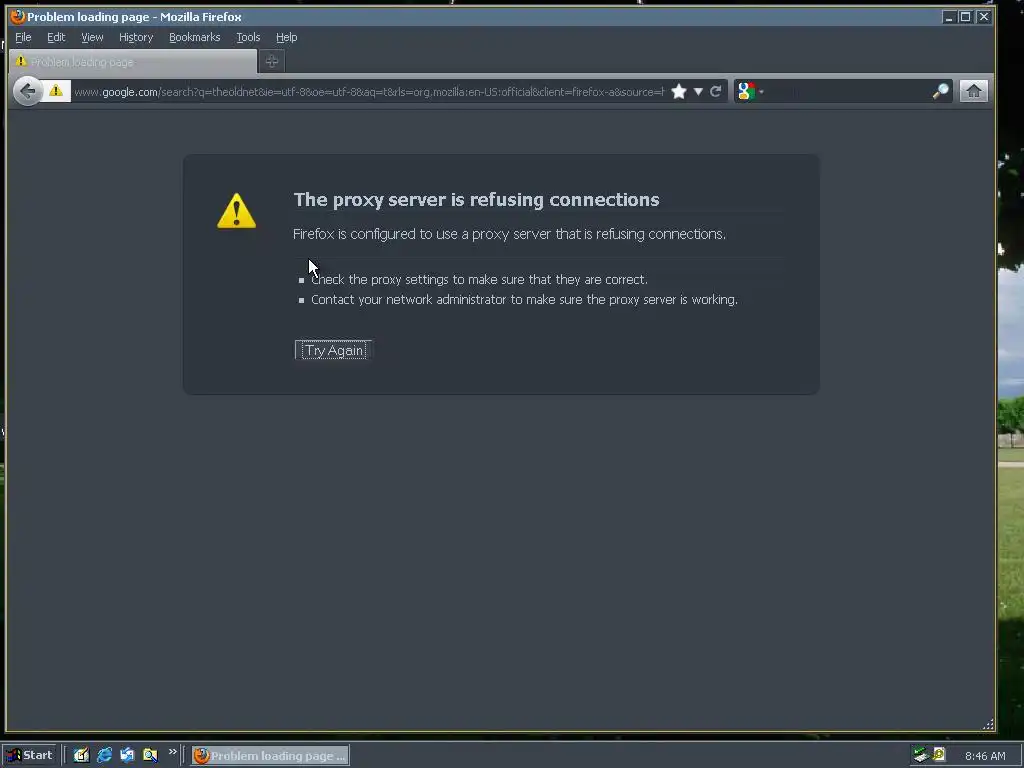Click the text 'Check the proxy settings to make sure'

click(x=417, y=280)
